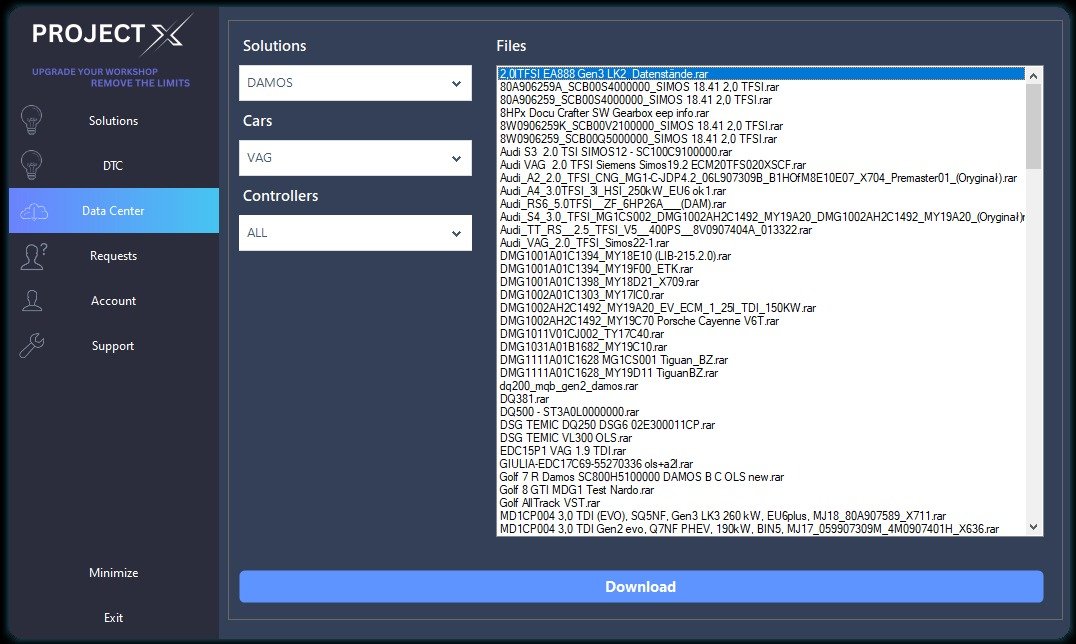Select GIULIA-EDC17C69-55270336 ols+a2l.rar

tap(761, 464)
